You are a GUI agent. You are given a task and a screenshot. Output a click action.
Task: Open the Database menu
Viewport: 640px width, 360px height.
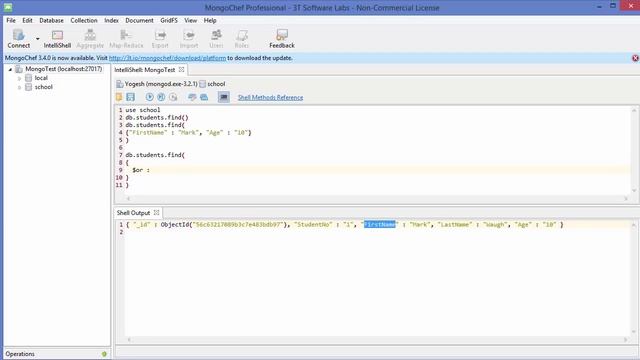coord(51,20)
